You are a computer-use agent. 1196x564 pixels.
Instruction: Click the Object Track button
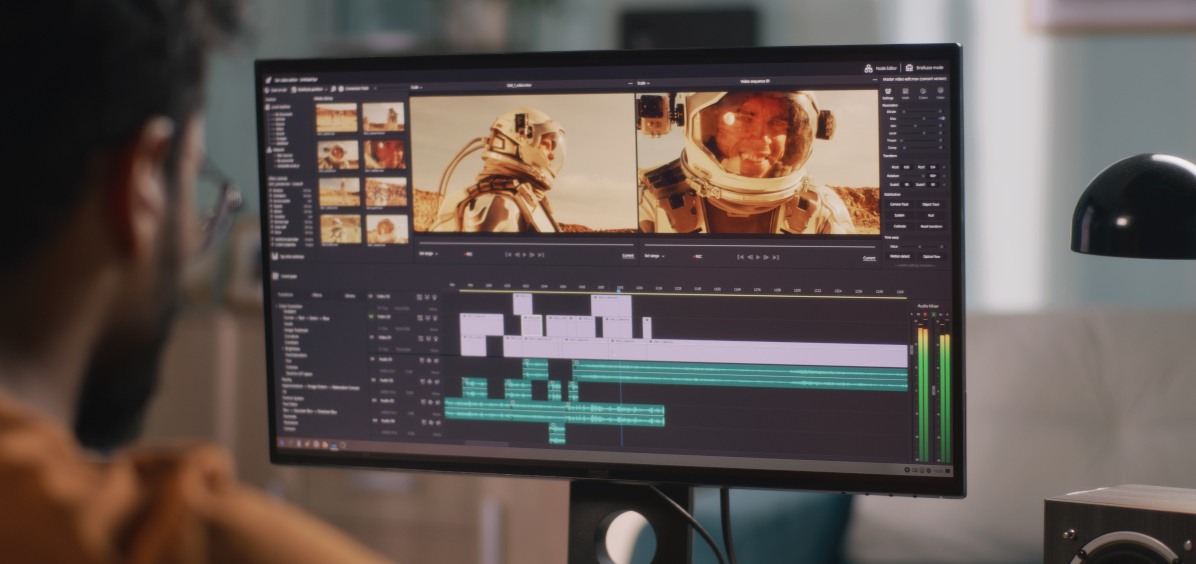pyautogui.click(x=931, y=205)
